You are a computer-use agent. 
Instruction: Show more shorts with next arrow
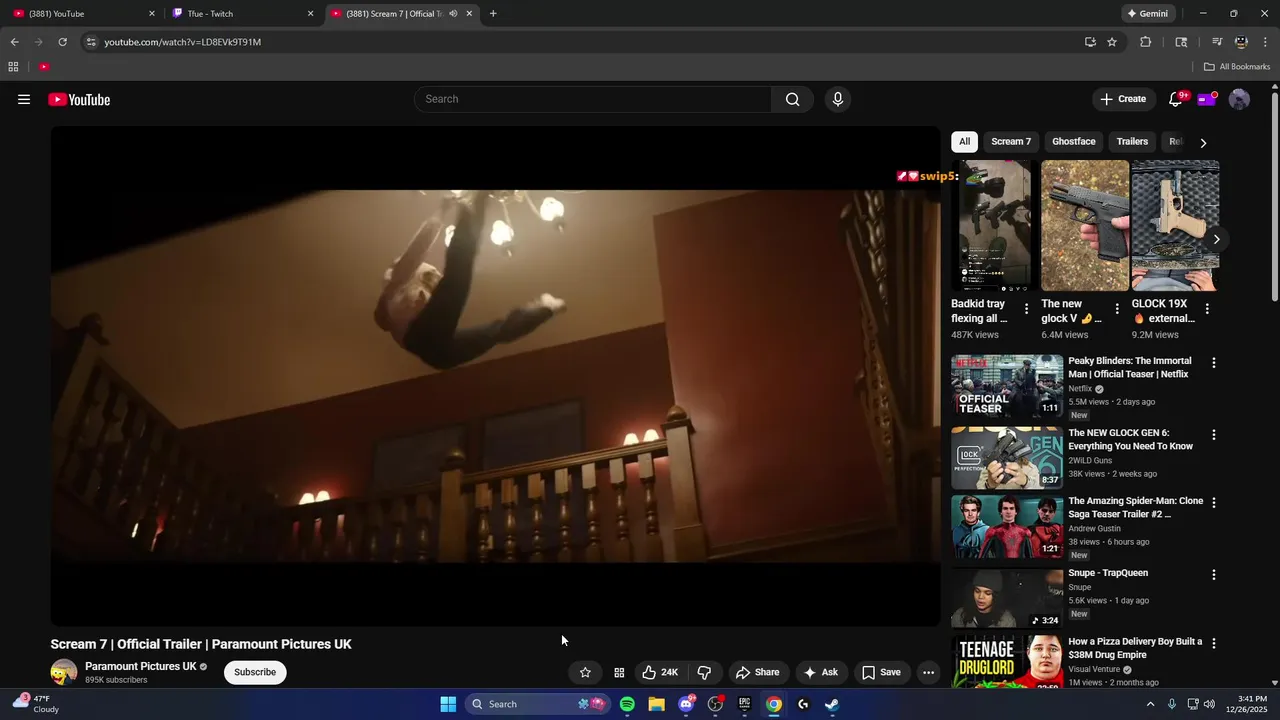1216,239
